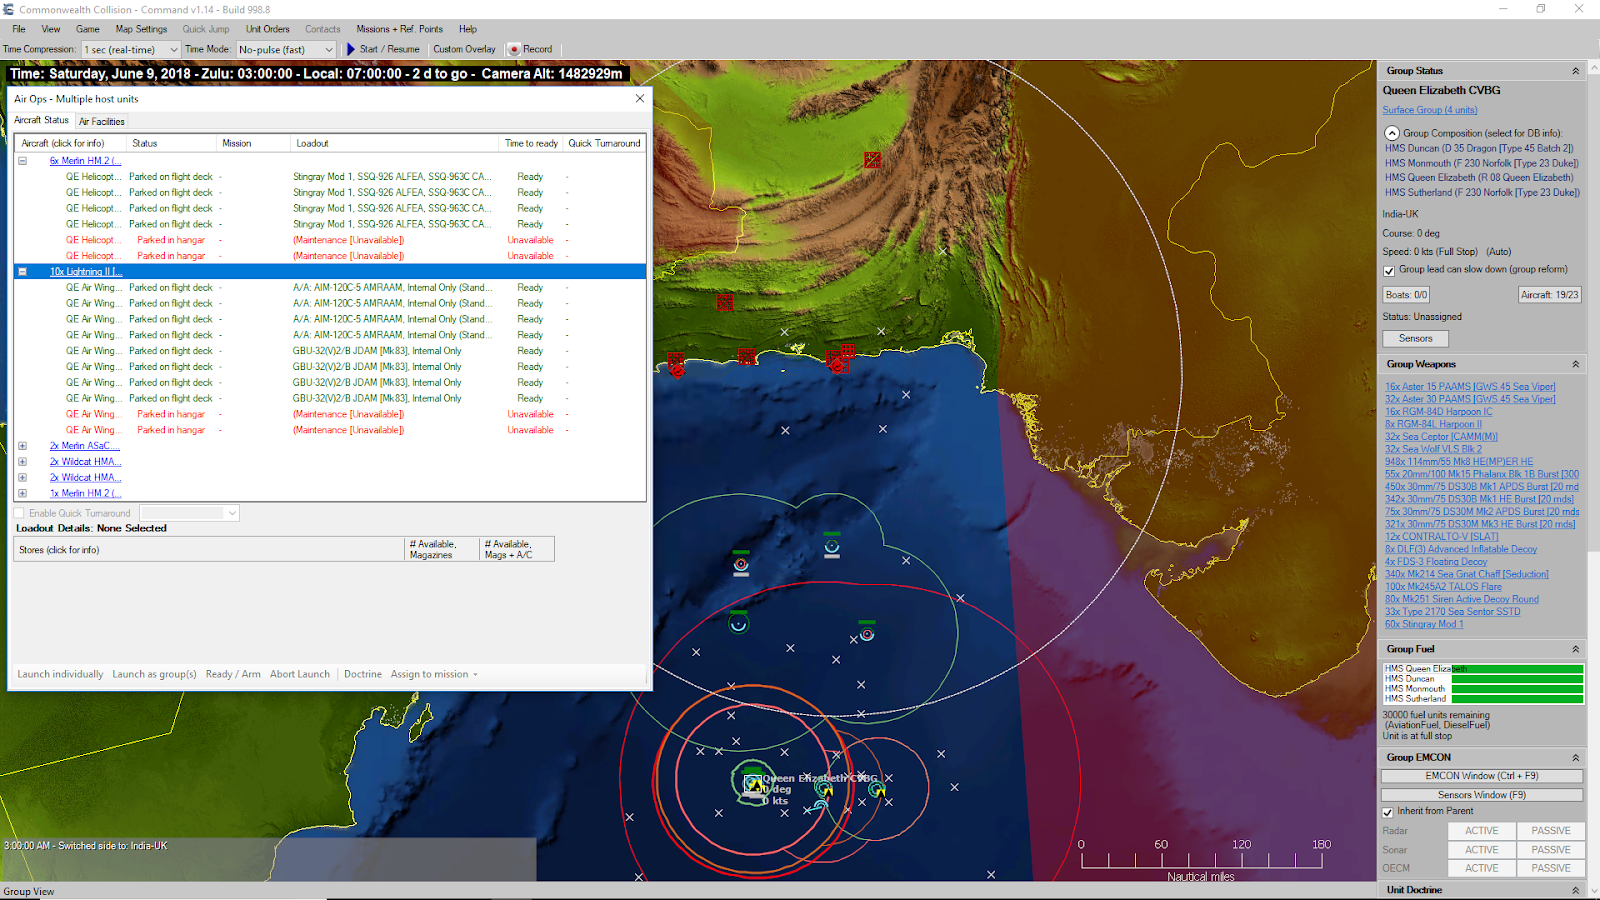Open the Assign to mission dropdown
Screen dimensions: 1600x900
click(x=434, y=674)
